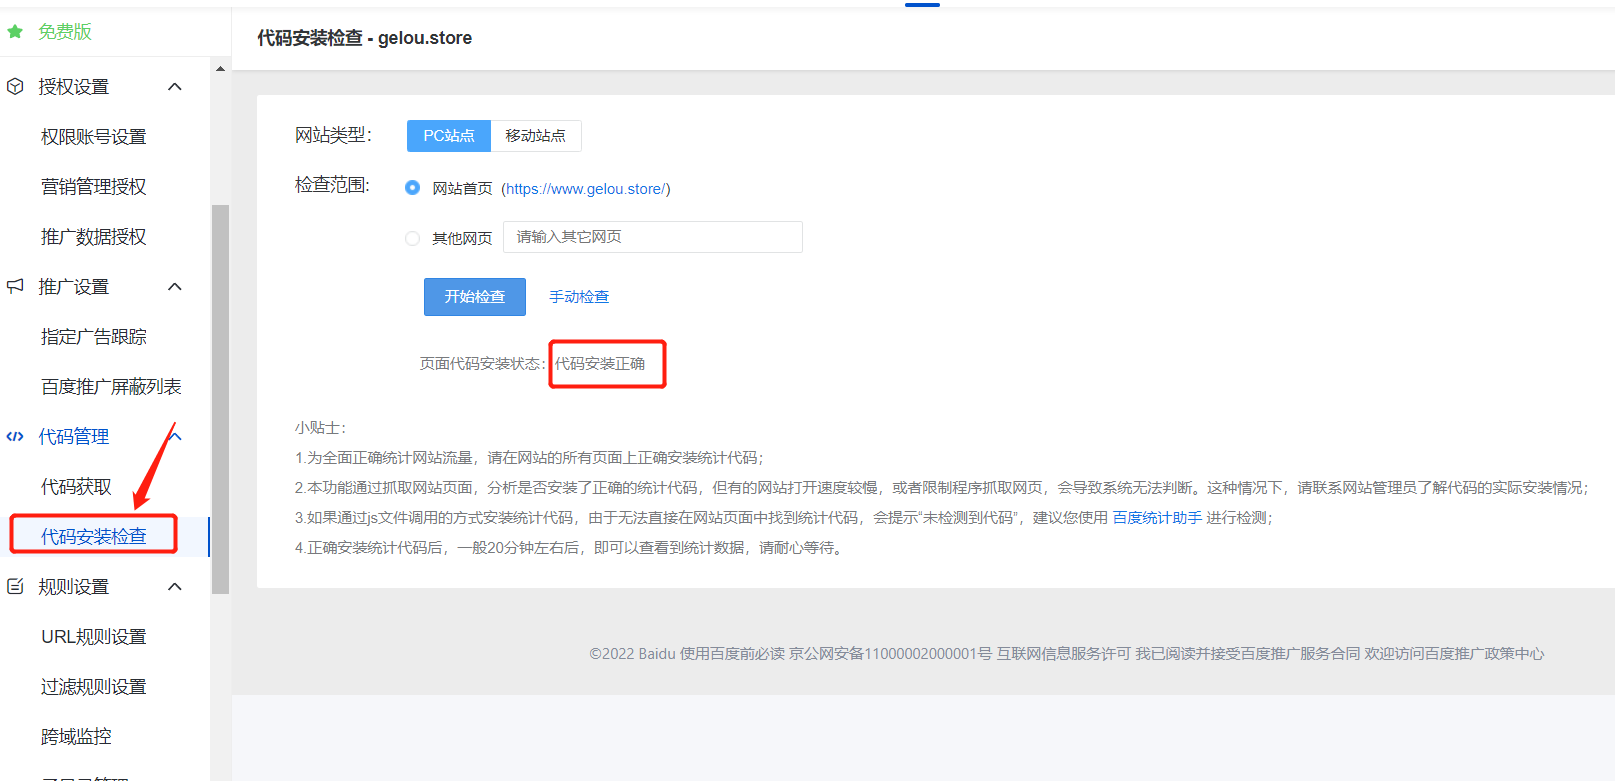Click 欢迎访问百度推广政策中心 in footer

(1454, 654)
